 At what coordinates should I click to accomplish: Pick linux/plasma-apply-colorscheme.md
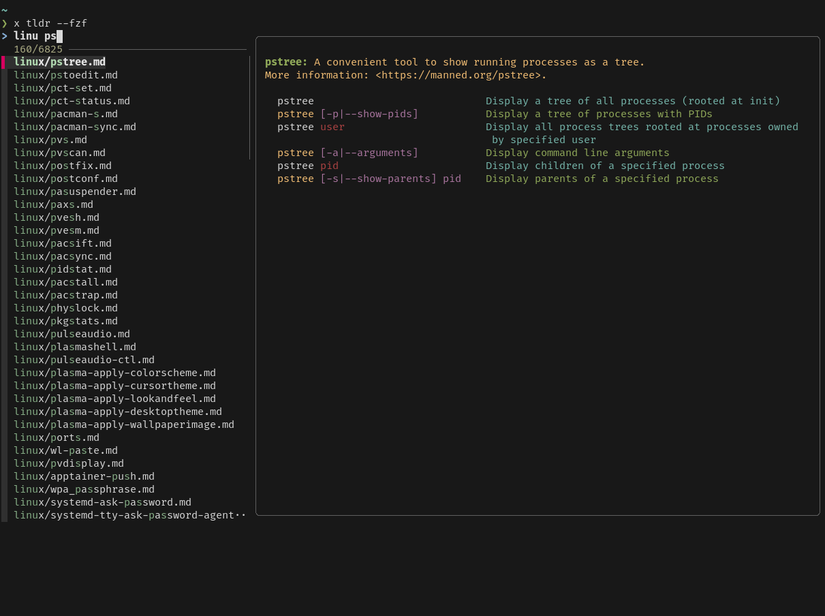(115, 373)
